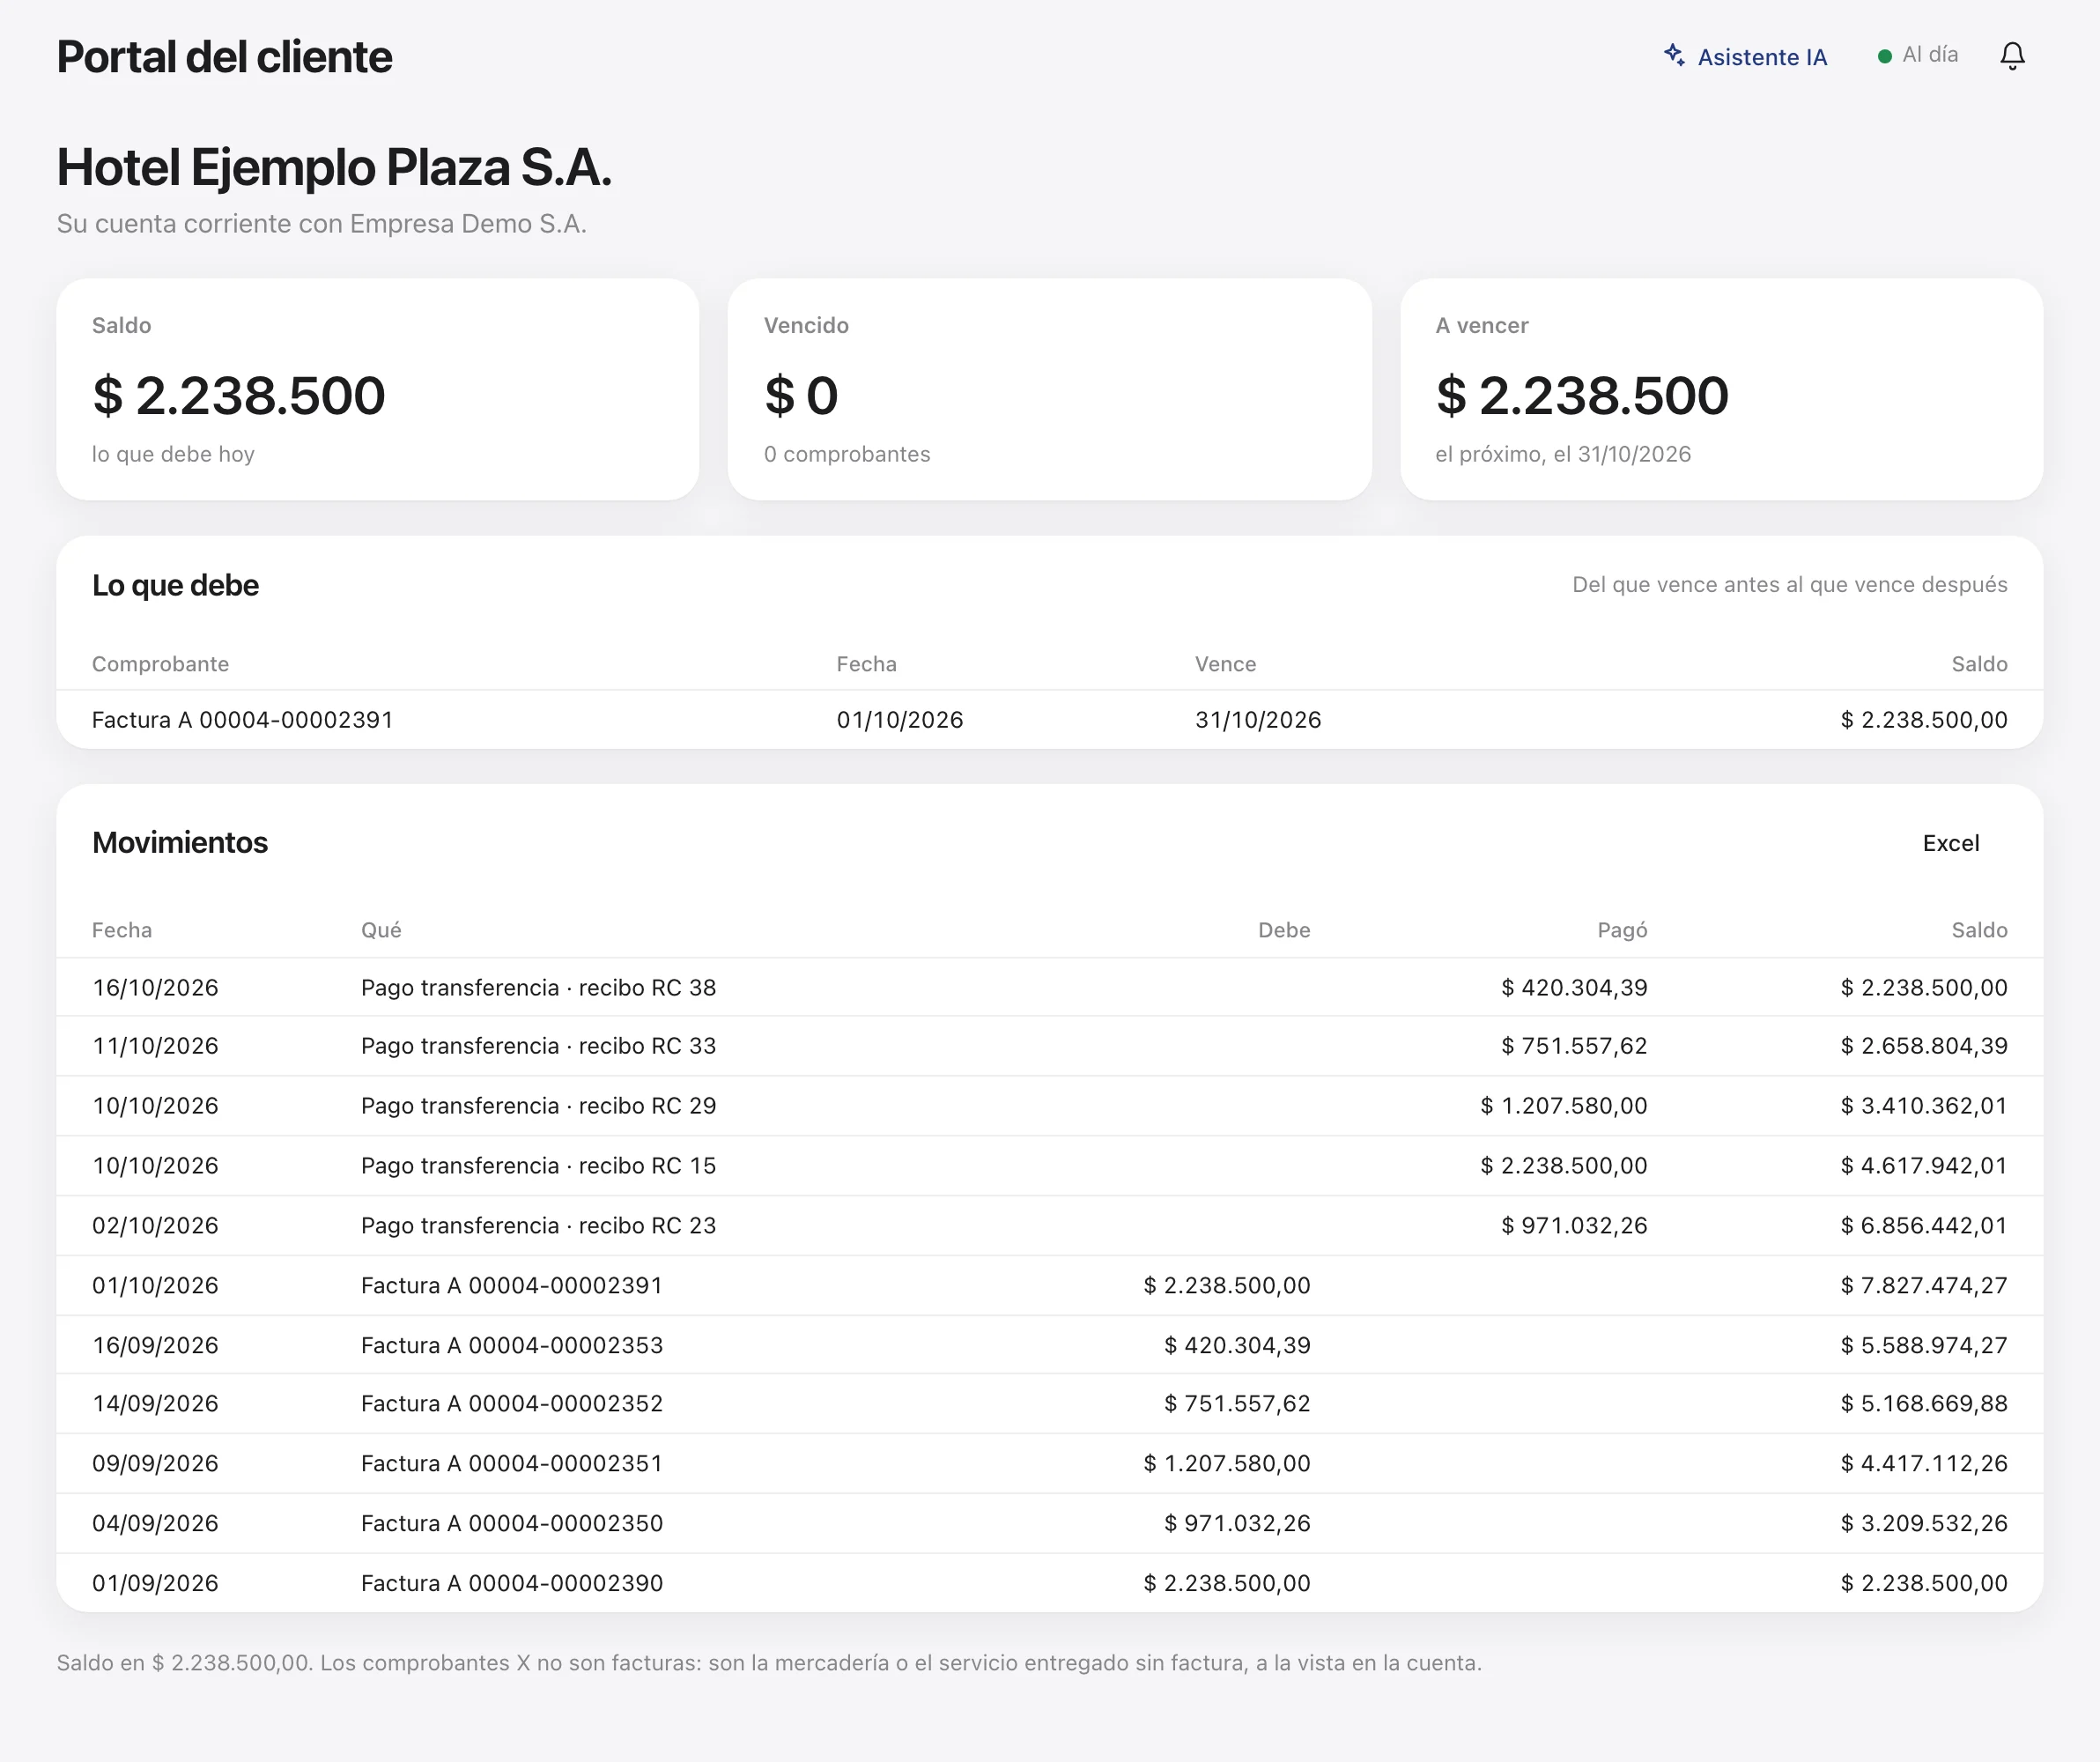Screen dimensions: 2100x1762
Task: Click the balance $ 2.658.804,39
Action: coord(1923,1046)
